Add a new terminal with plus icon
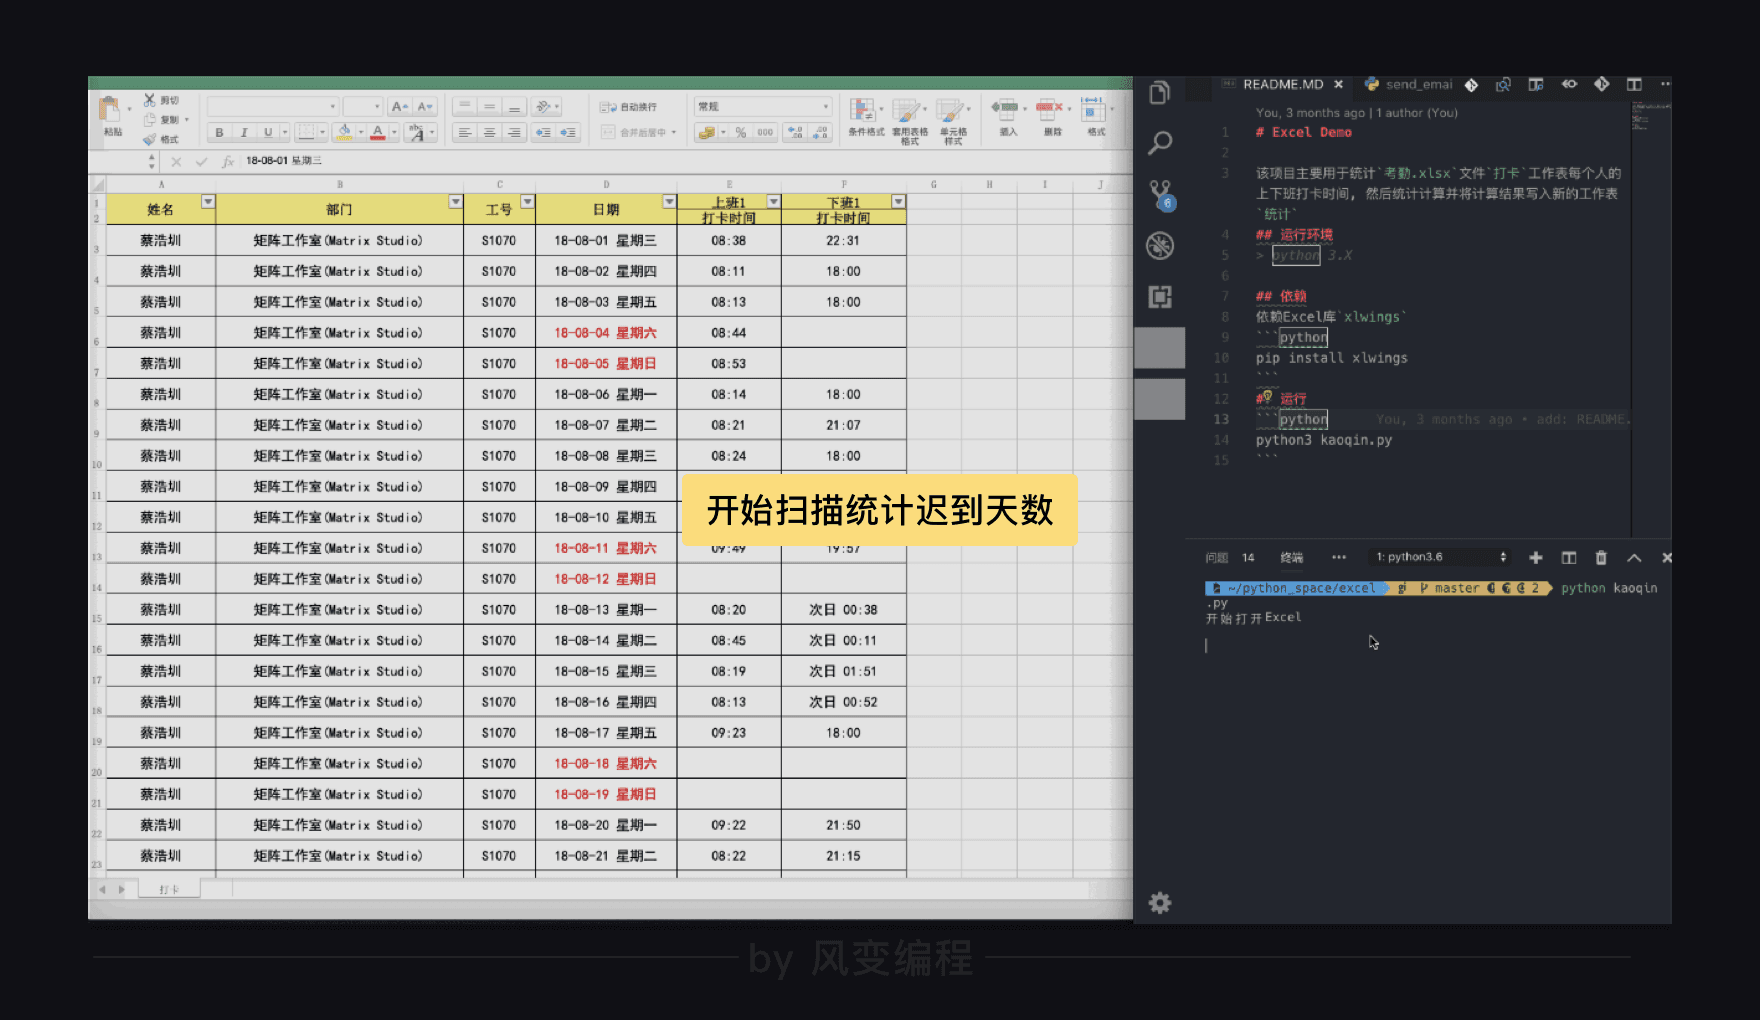This screenshot has width=1760, height=1020. click(x=1536, y=558)
